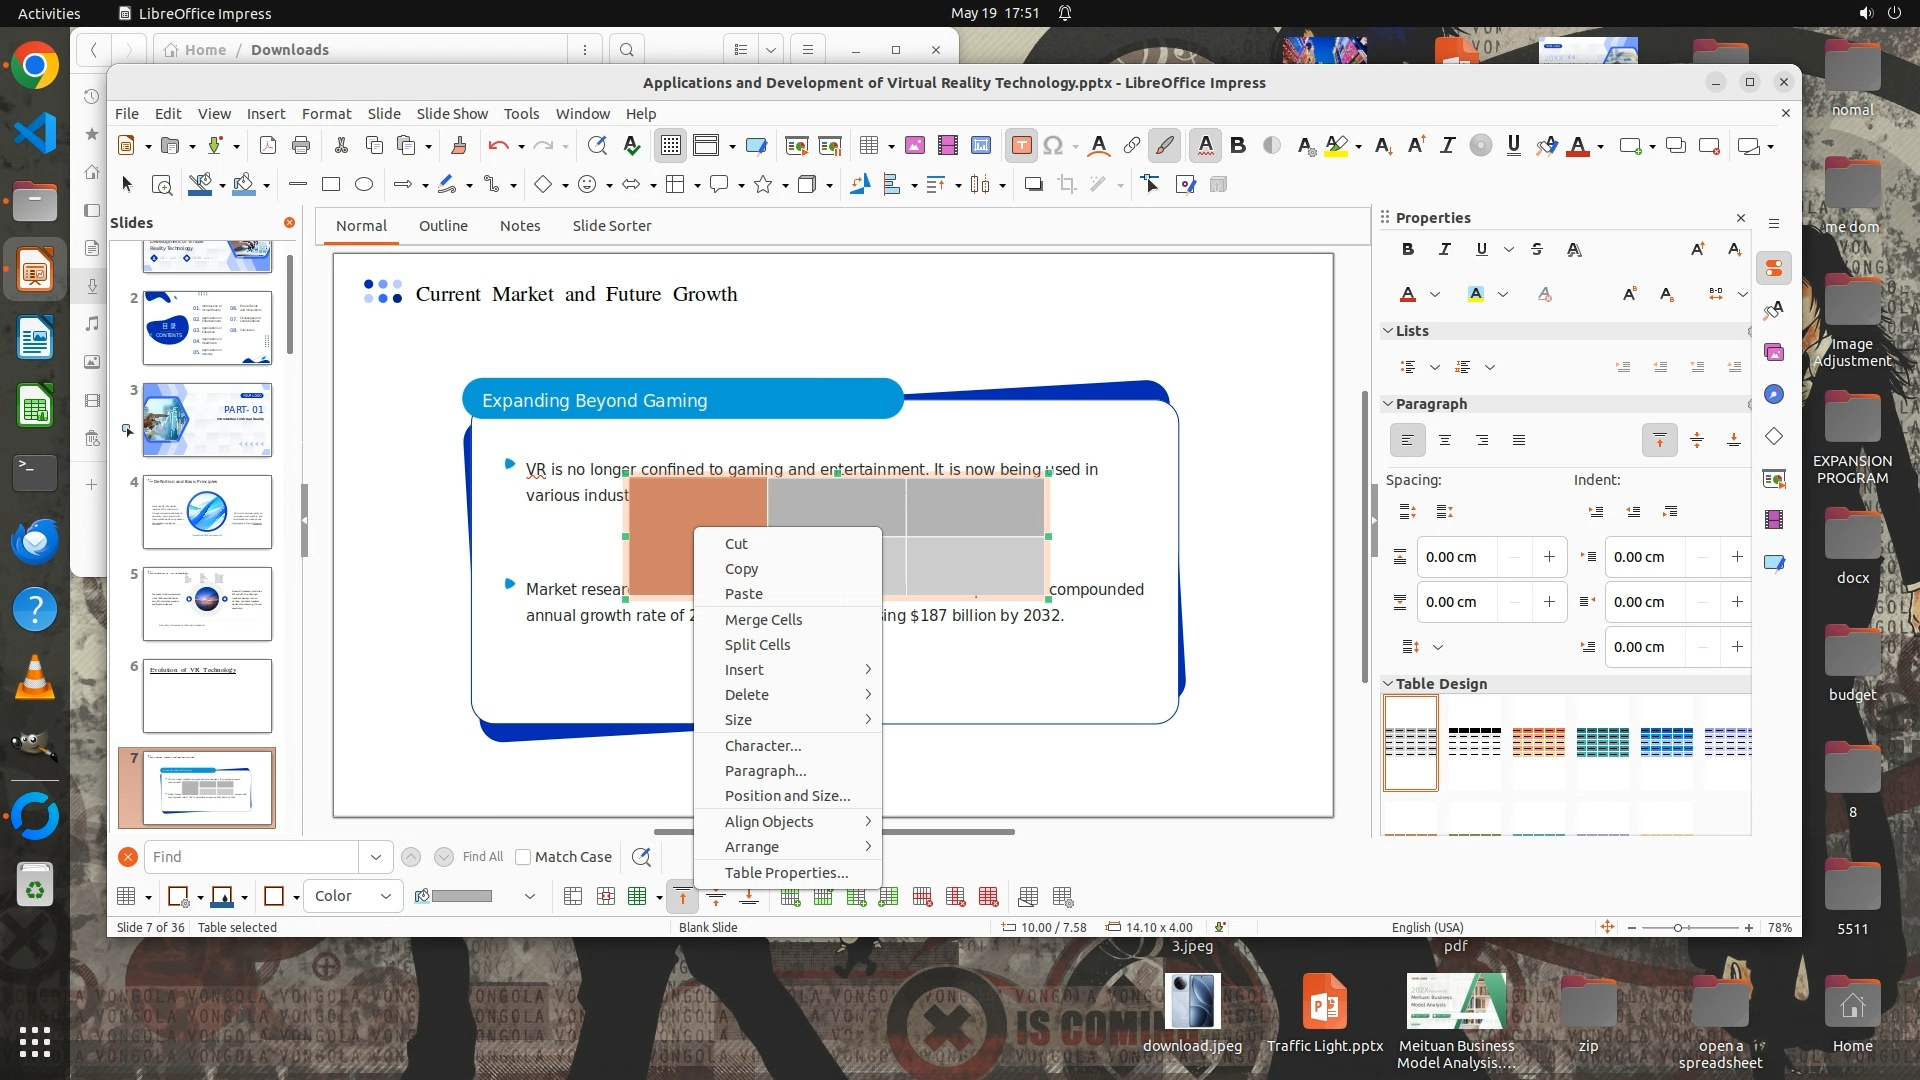Open the Gallery sidebar deck icon
This screenshot has height=1080, width=1920.
[1774, 352]
